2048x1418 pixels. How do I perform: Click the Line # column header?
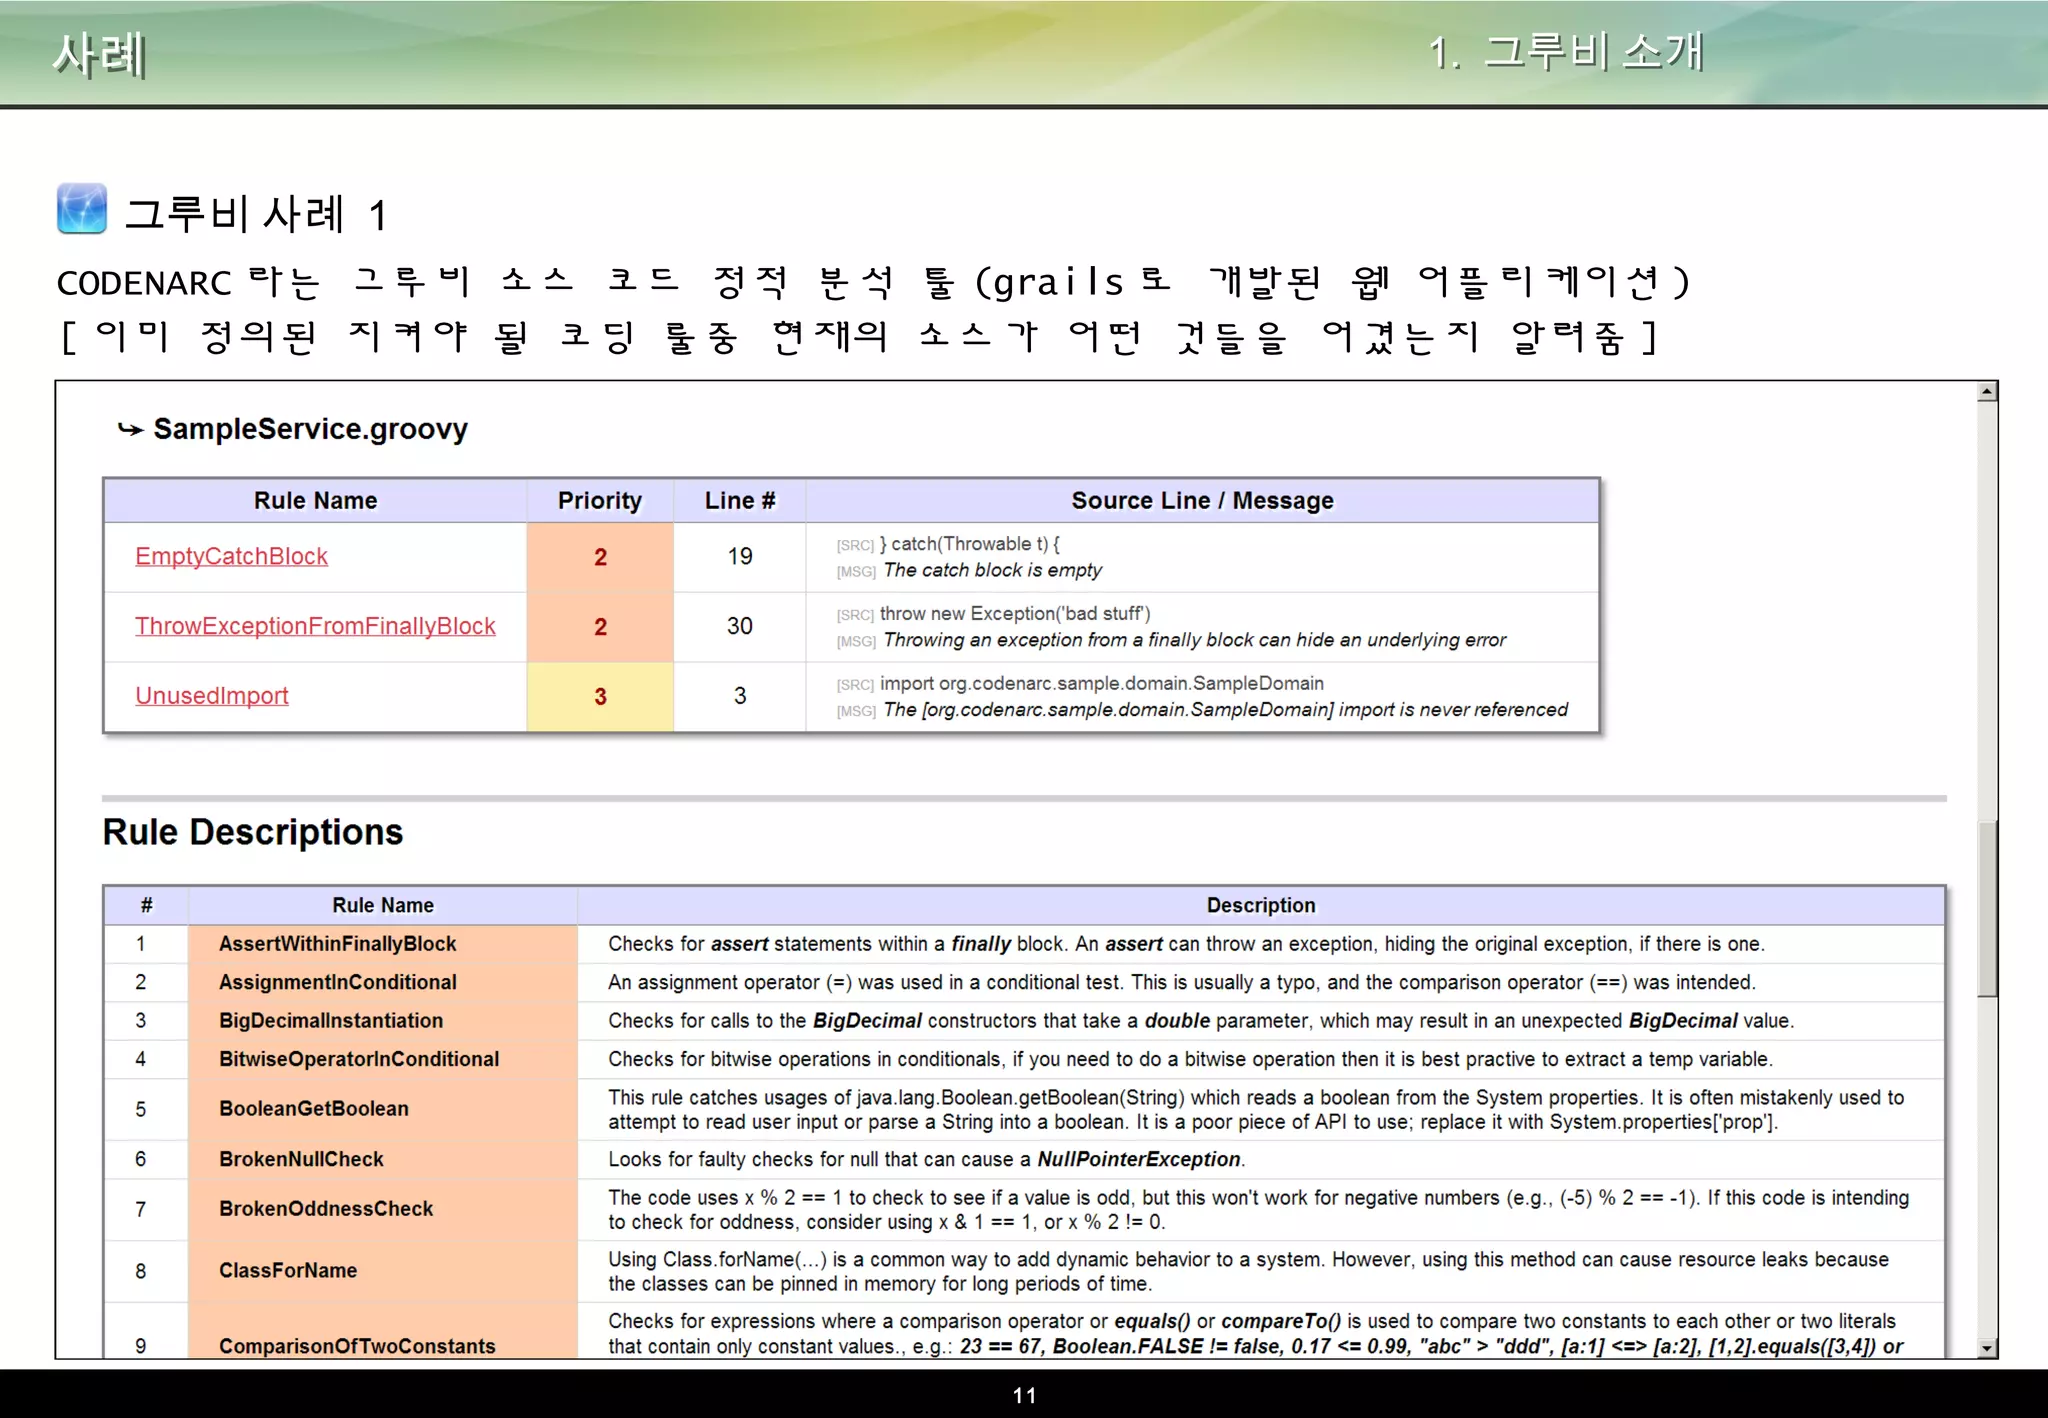(740, 501)
